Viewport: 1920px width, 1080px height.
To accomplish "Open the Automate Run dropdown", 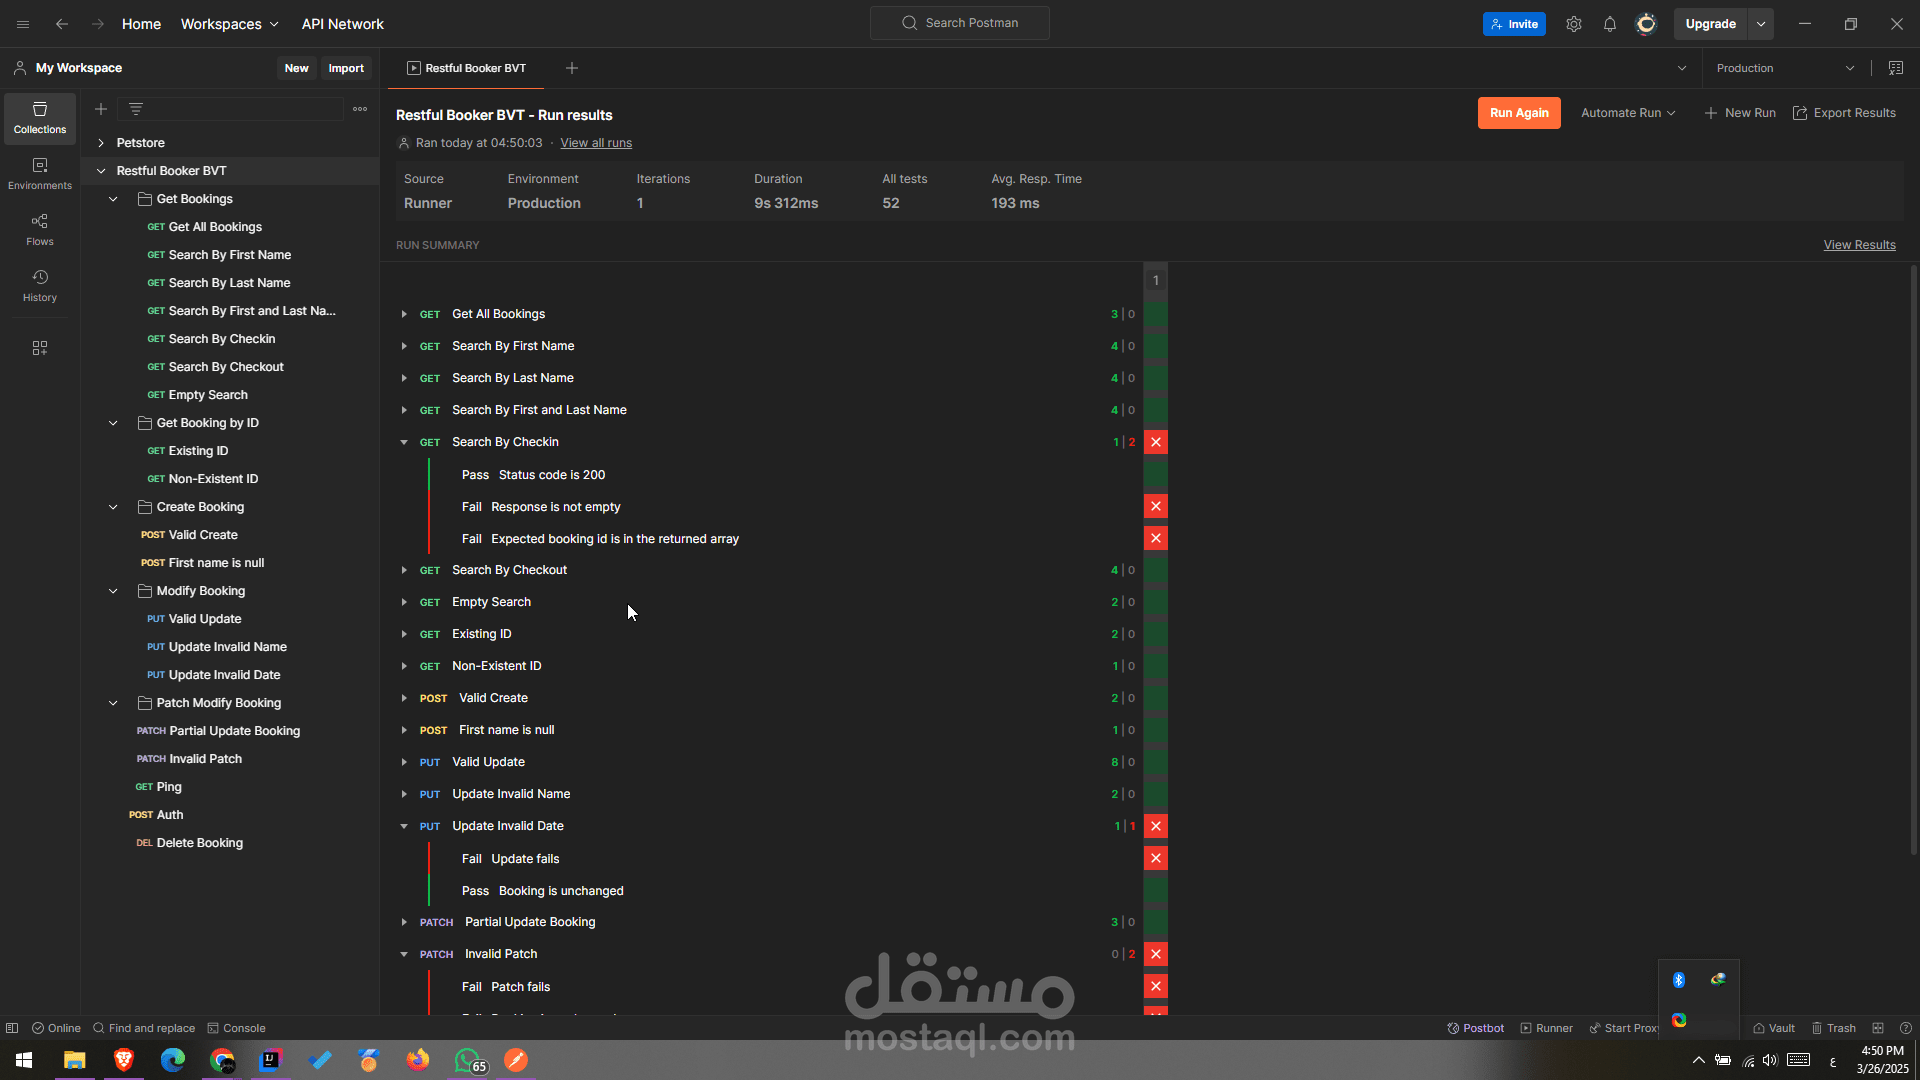I will pyautogui.click(x=1628, y=113).
